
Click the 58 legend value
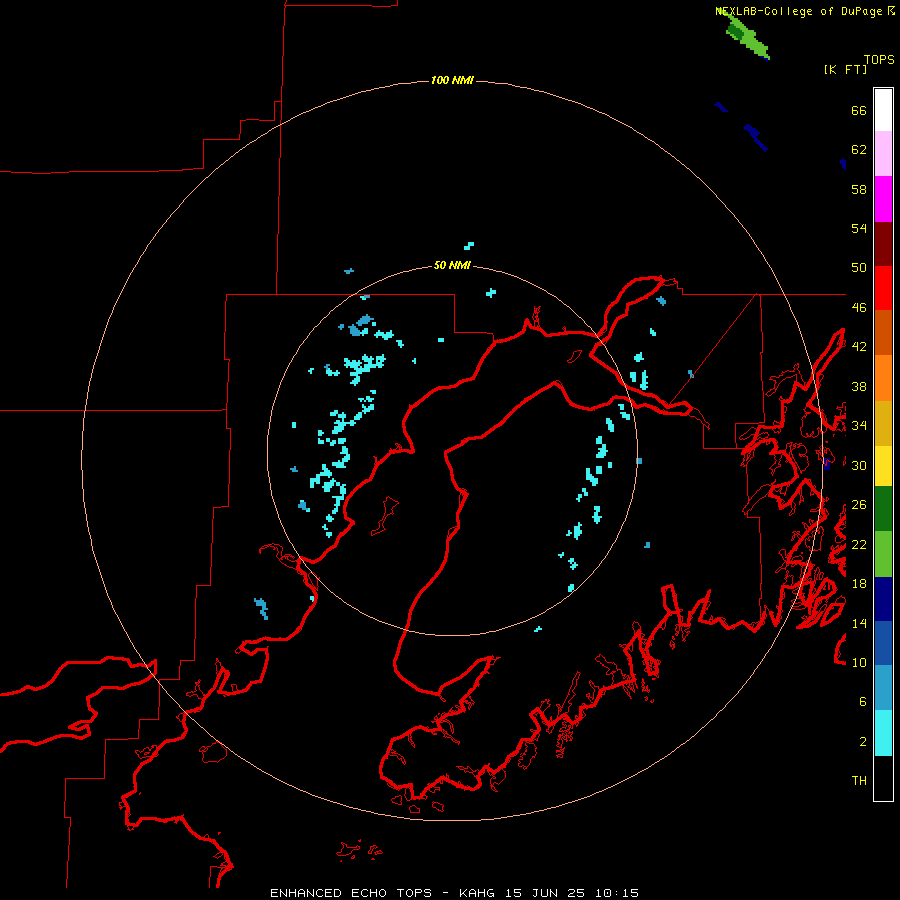(859, 189)
